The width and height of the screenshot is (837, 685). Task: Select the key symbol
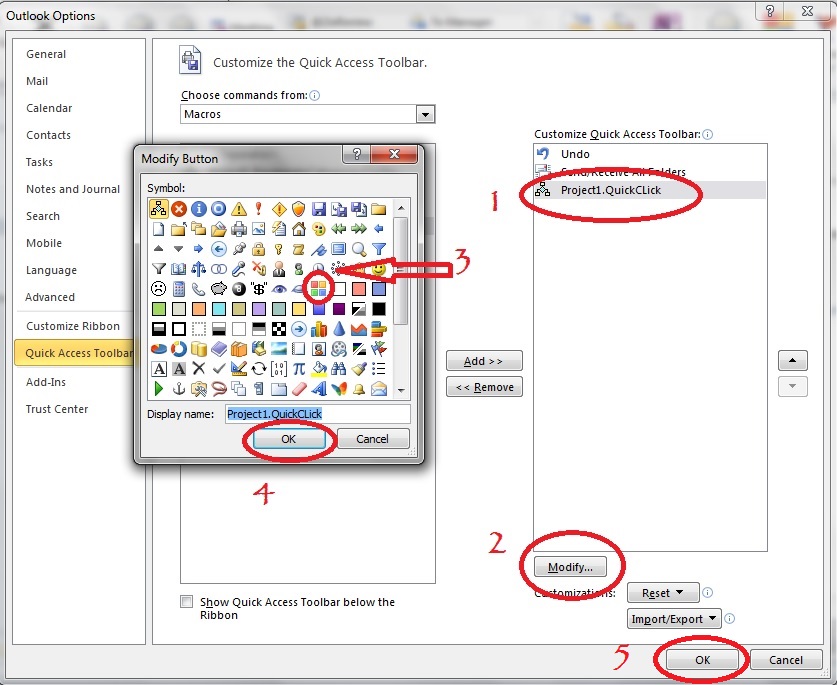279,248
